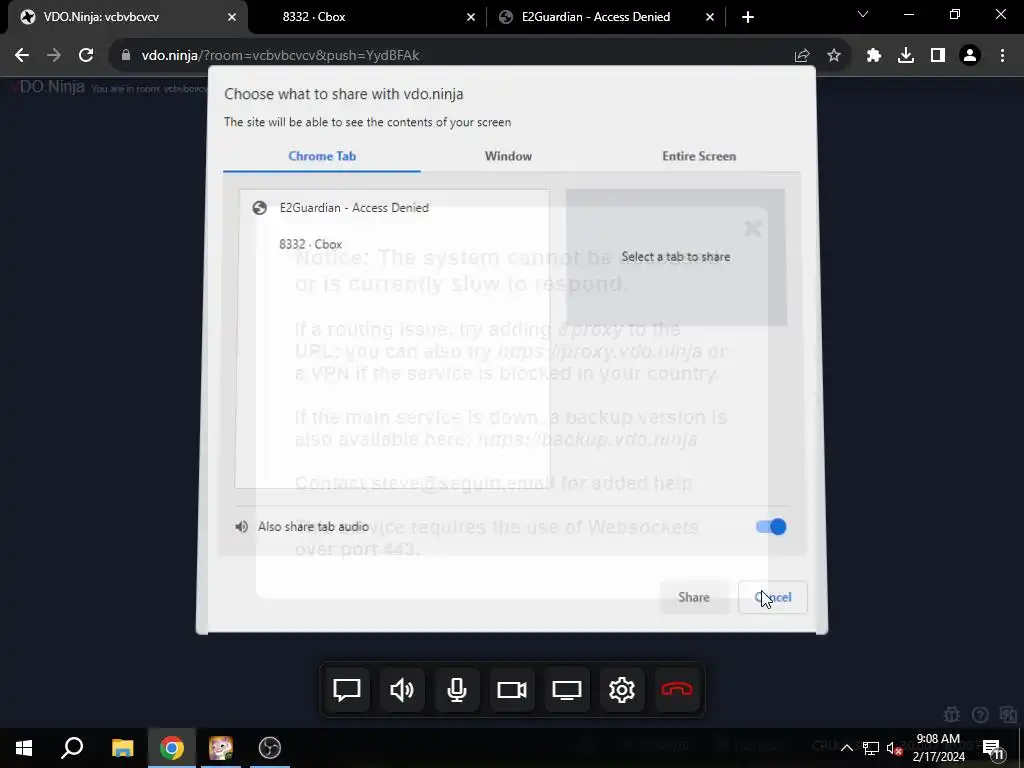The image size is (1024, 768).
Task: Open Chrome downloads icon
Action: point(906,56)
